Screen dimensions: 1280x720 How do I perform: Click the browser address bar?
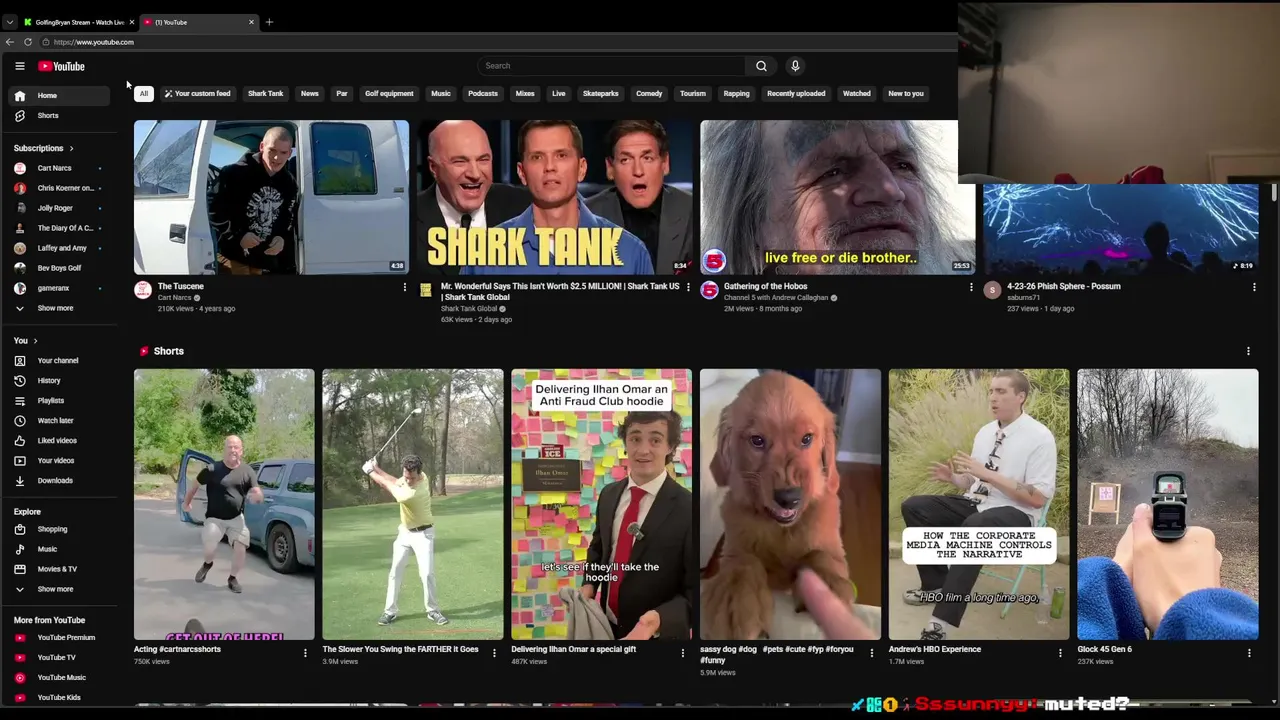coord(500,42)
